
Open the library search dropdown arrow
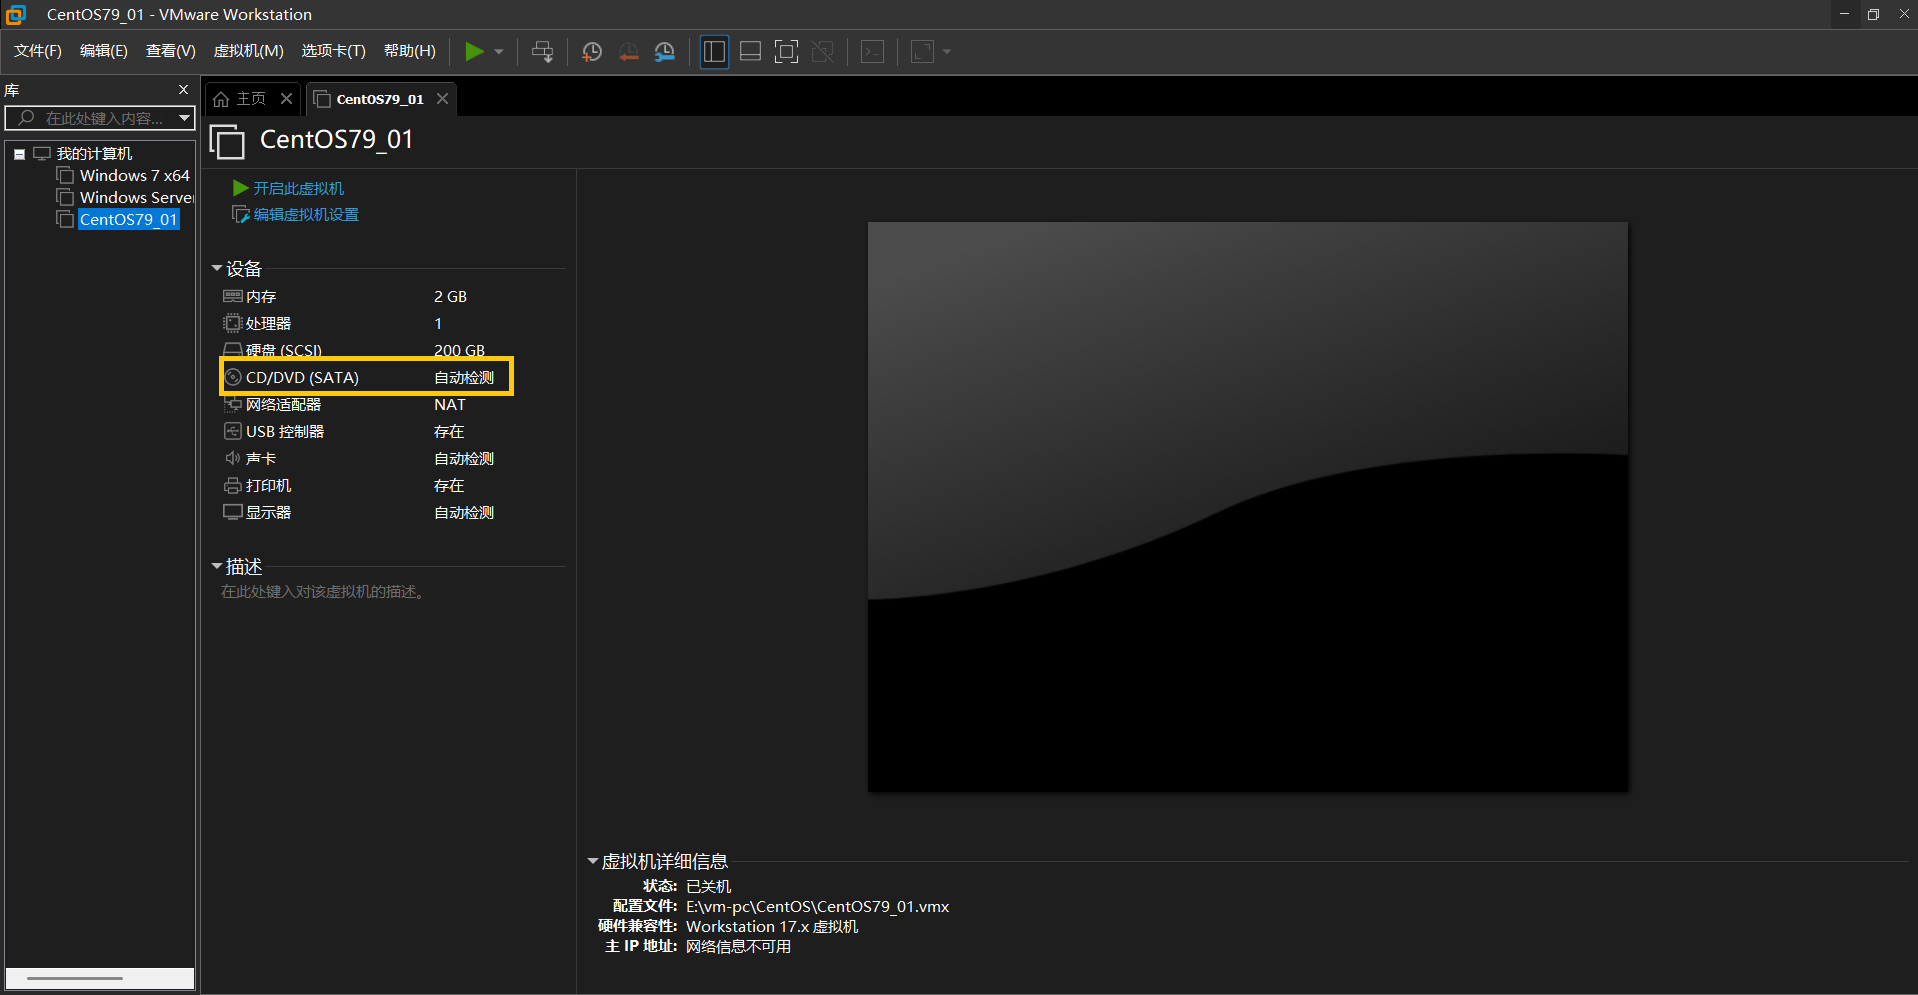point(184,118)
